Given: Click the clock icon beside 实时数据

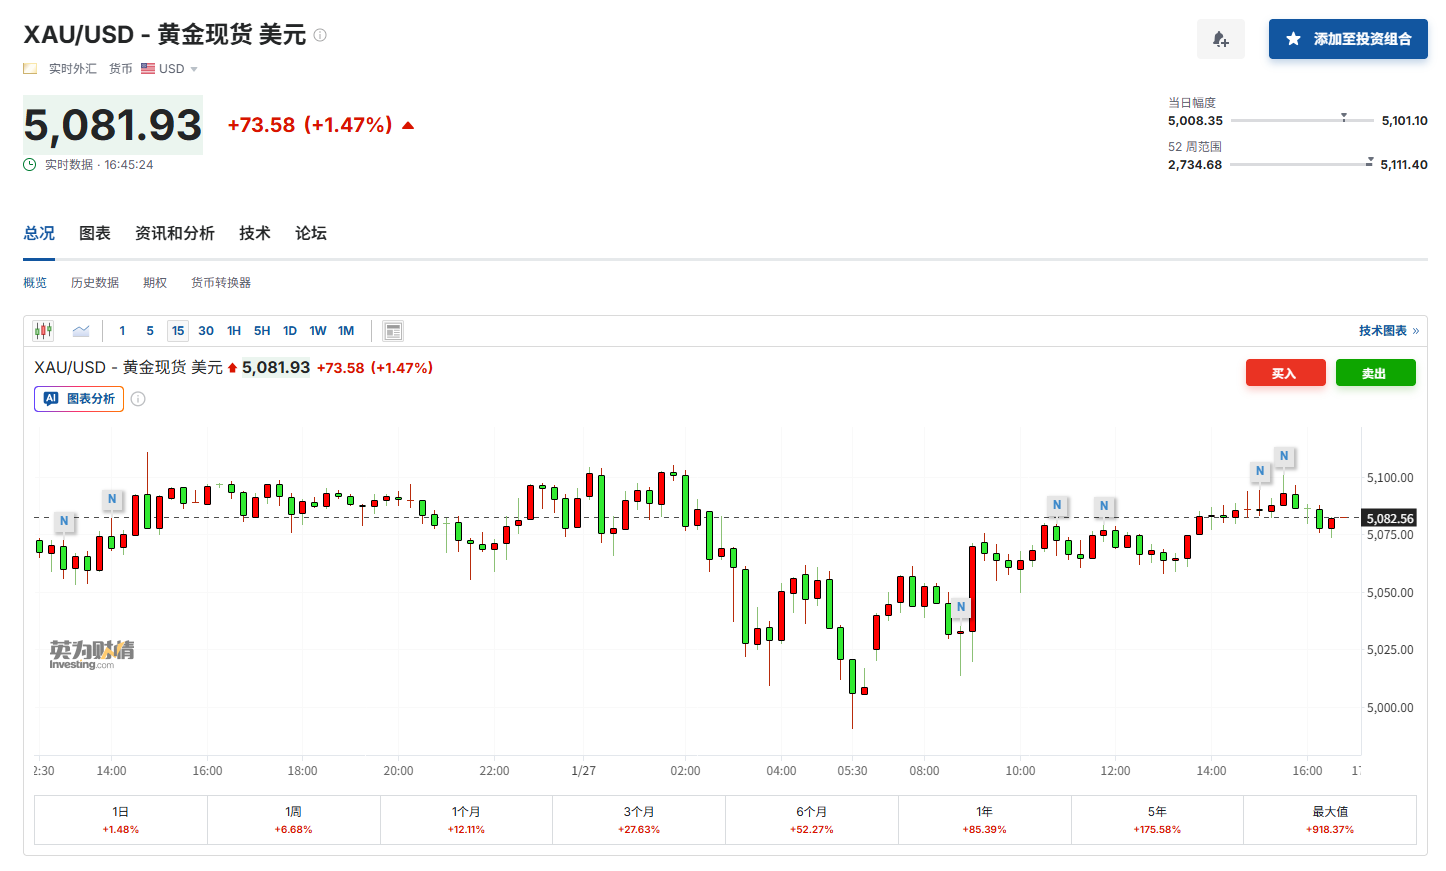Looking at the screenshot, I should pyautogui.click(x=30, y=165).
